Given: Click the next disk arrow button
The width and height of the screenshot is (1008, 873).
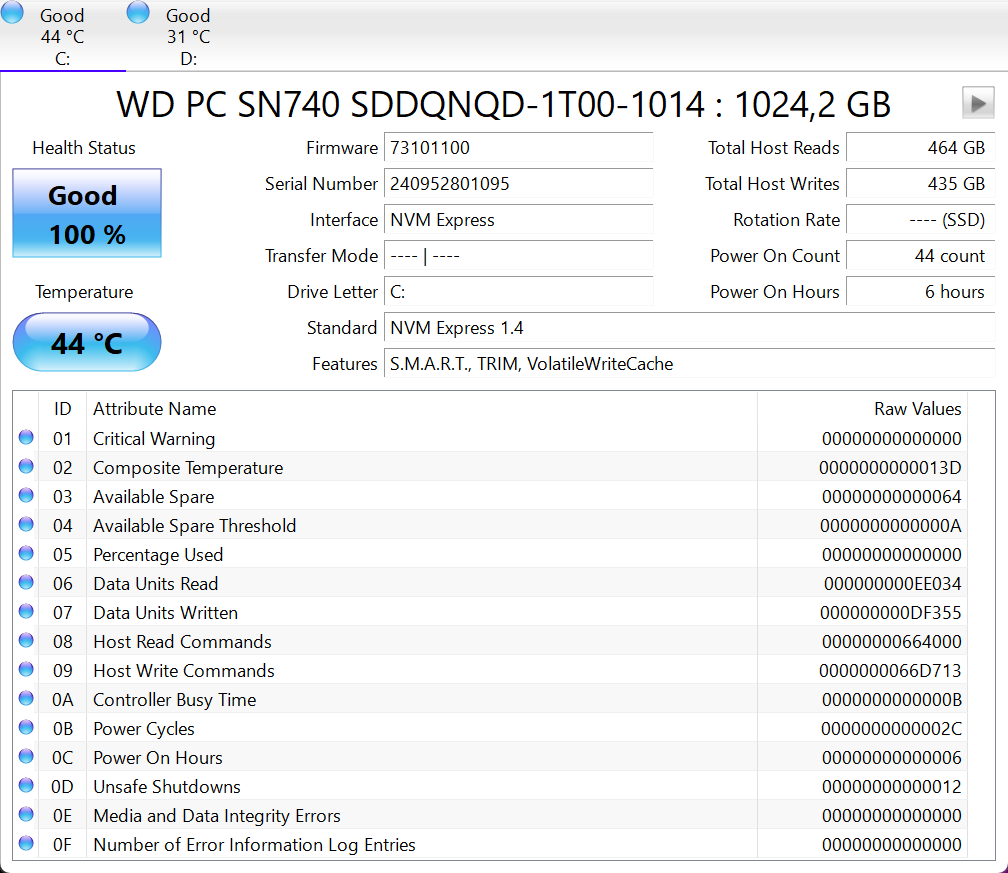Looking at the screenshot, I should tap(977, 103).
